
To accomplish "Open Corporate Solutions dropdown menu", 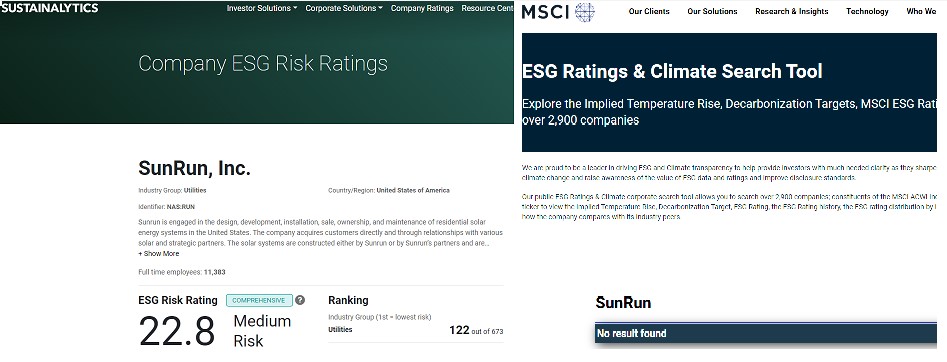I will (x=344, y=8).
